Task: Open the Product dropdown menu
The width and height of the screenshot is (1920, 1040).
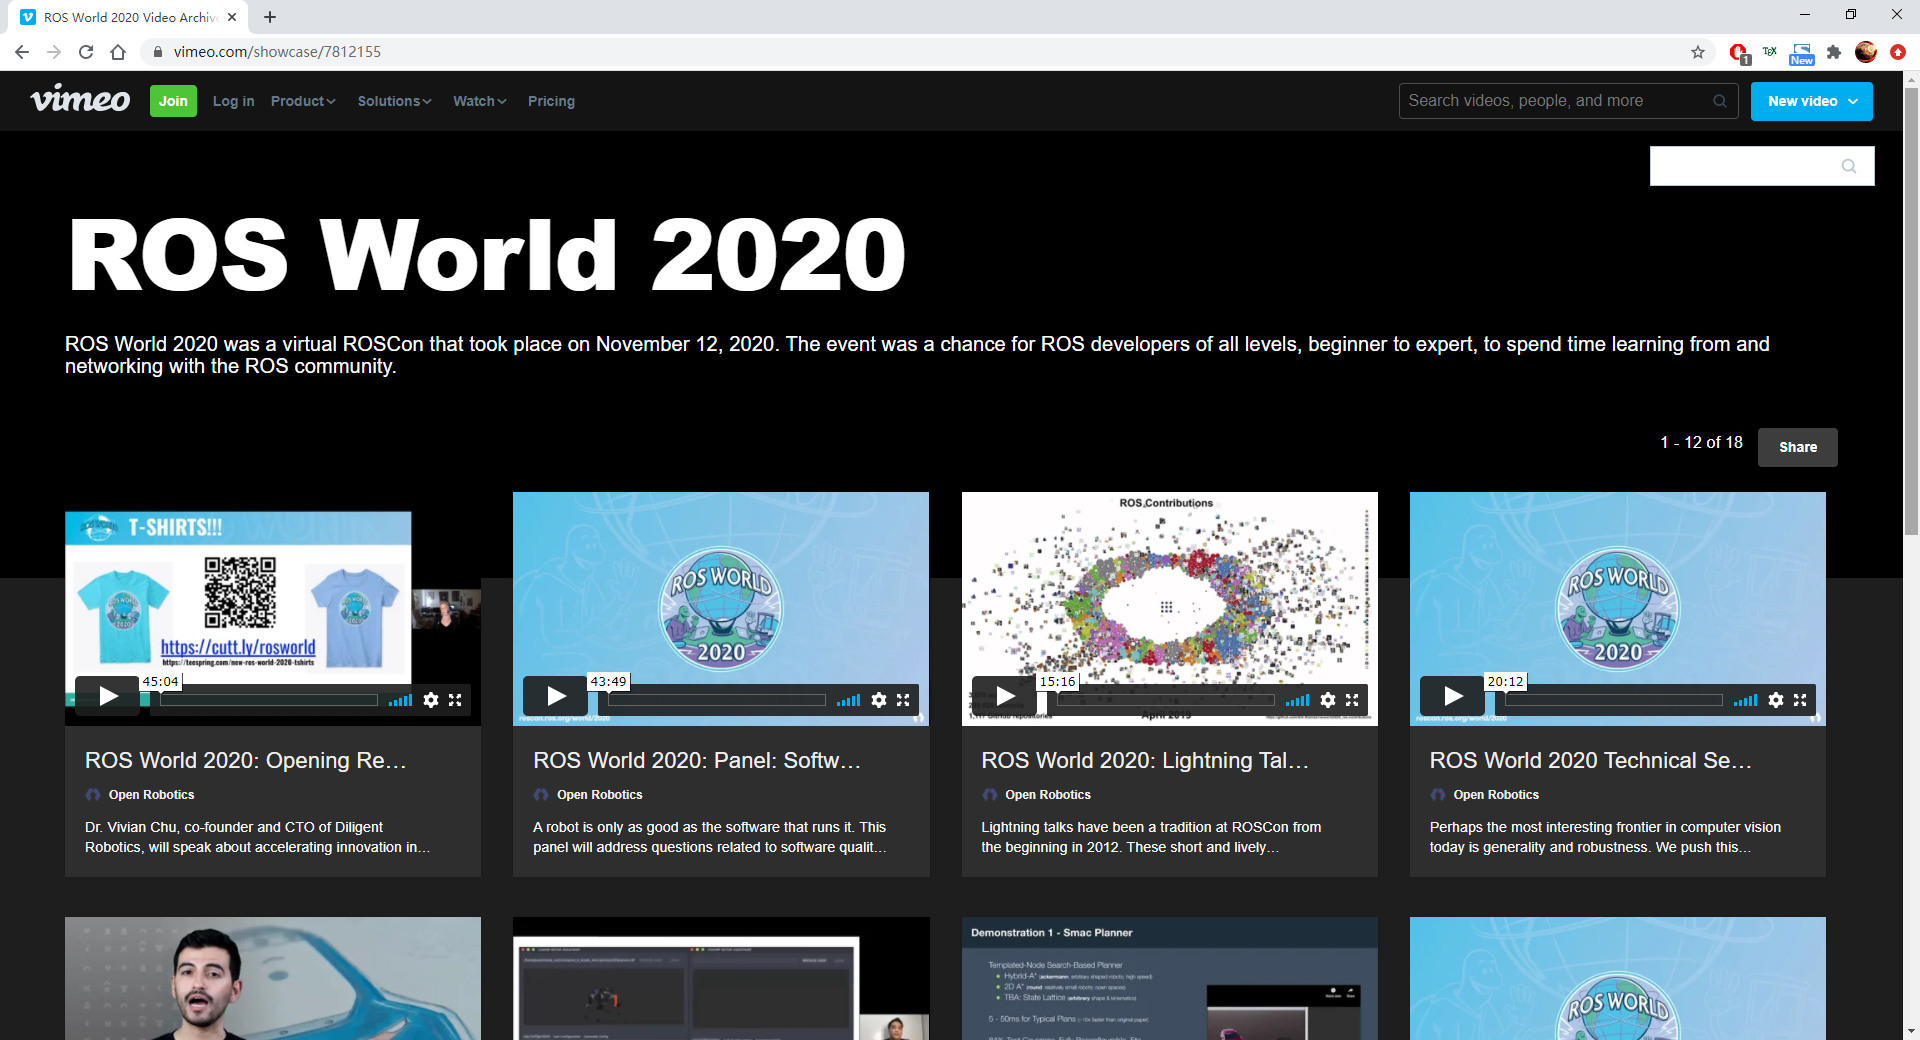Action: coord(302,101)
